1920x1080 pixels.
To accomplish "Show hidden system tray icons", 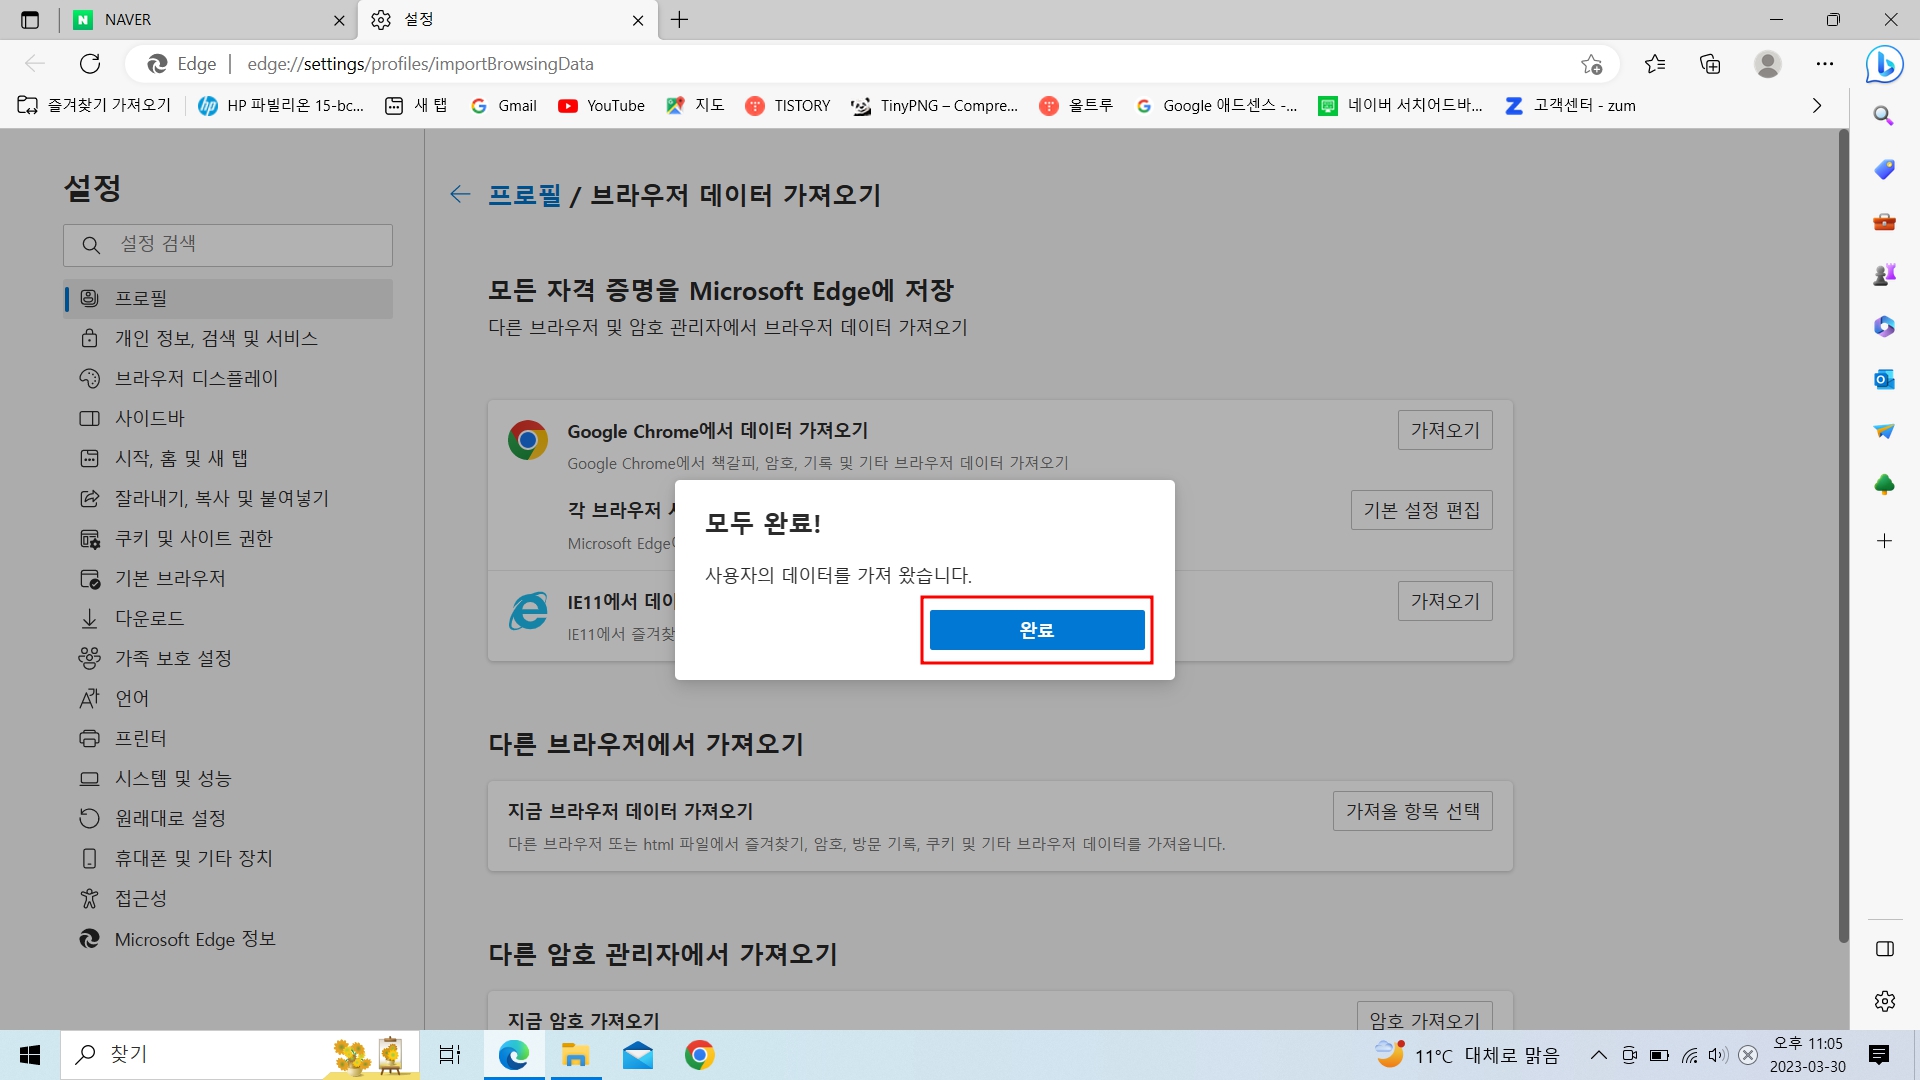I will pos(1598,1055).
